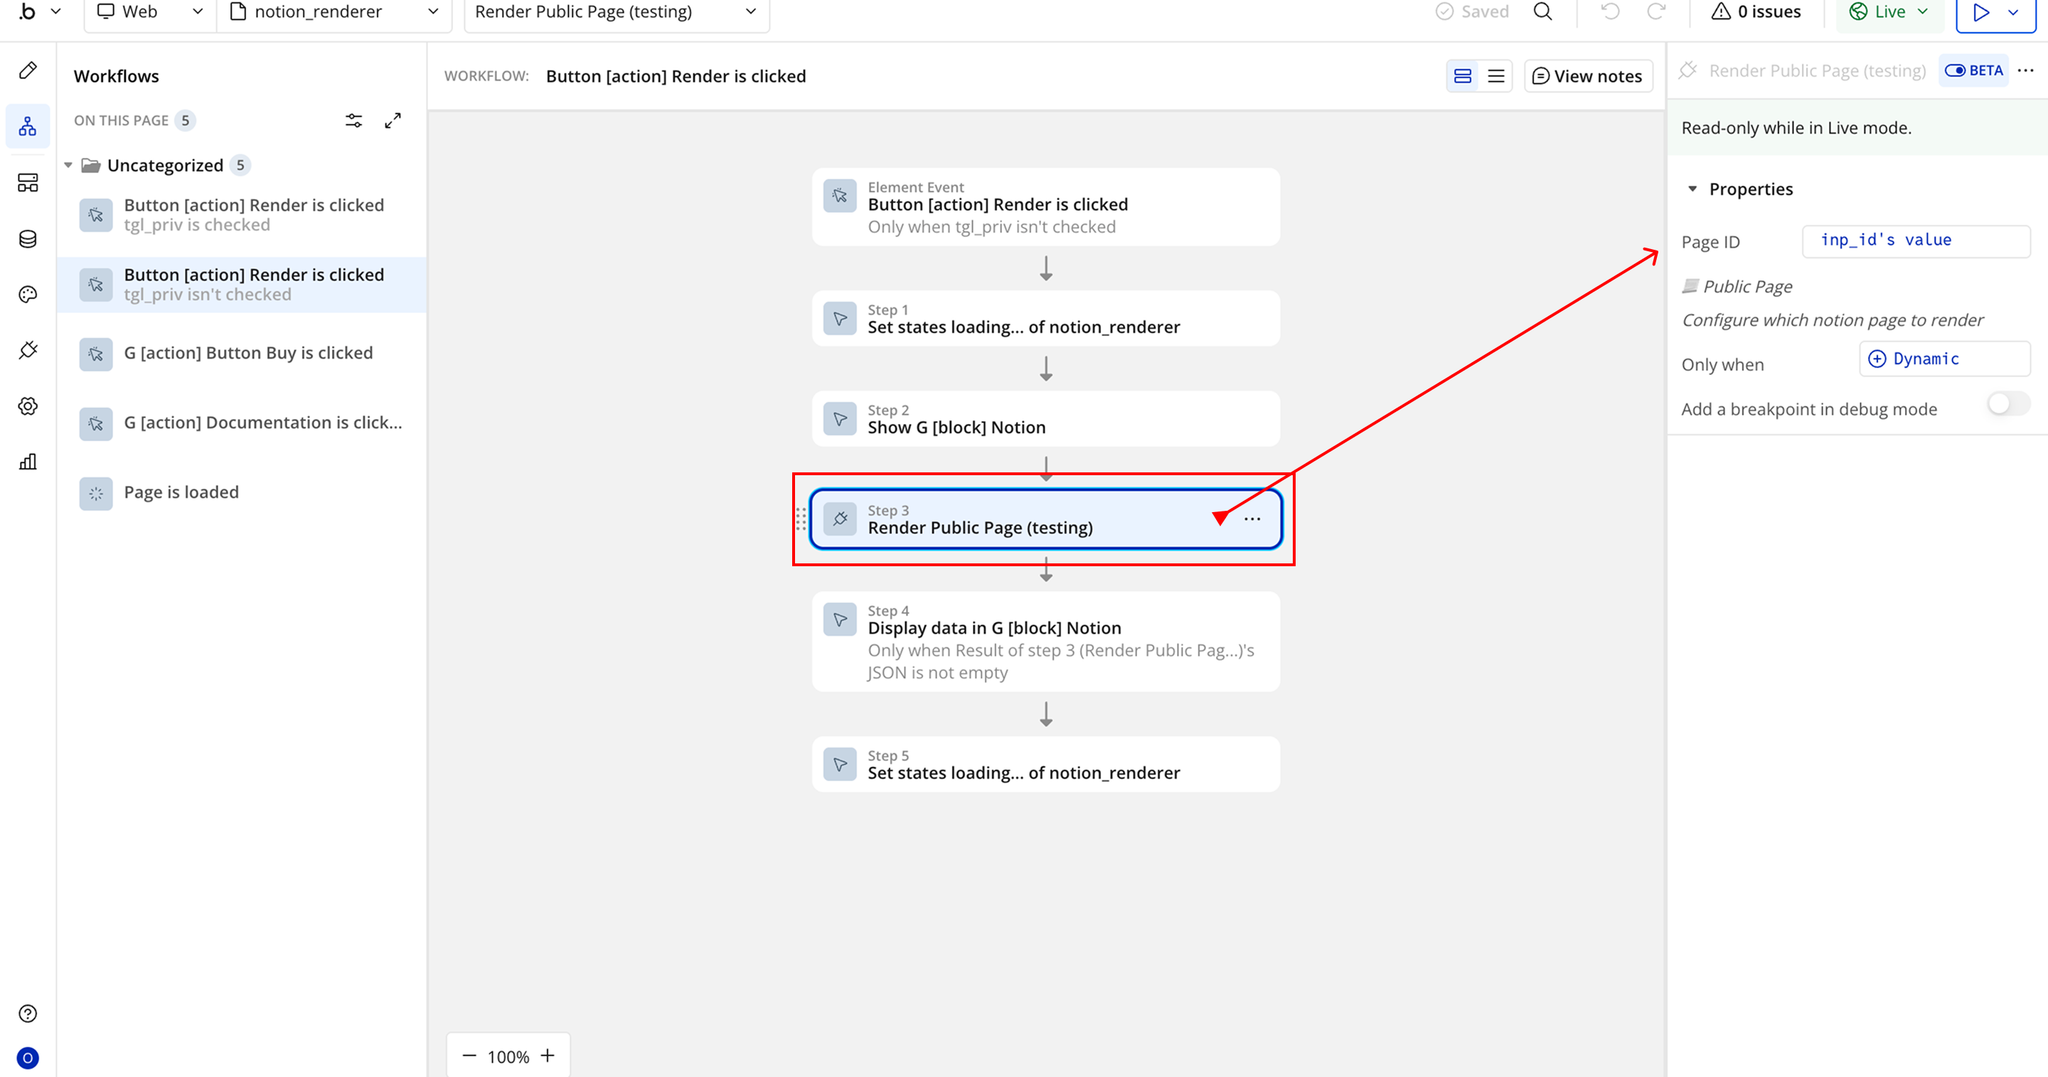Select Step 5 Set states loading card
This screenshot has width=2048, height=1077.
click(1046, 765)
